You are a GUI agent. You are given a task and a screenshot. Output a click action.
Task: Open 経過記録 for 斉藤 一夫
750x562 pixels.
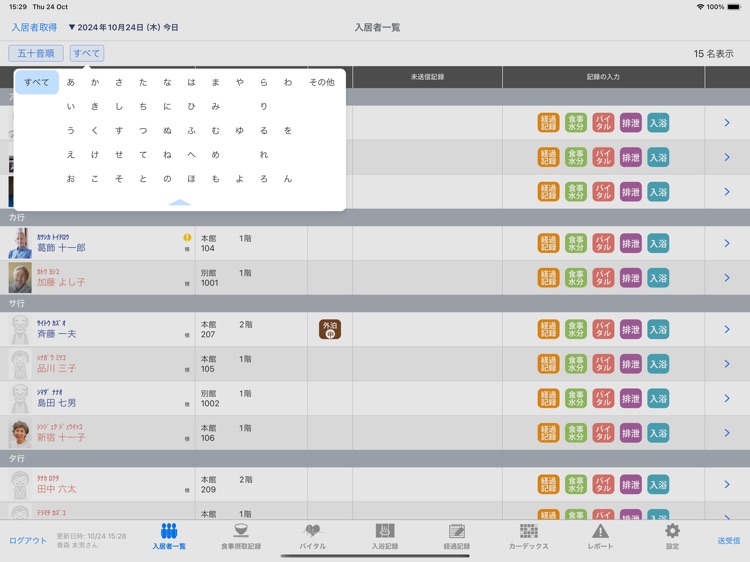pyautogui.click(x=548, y=330)
